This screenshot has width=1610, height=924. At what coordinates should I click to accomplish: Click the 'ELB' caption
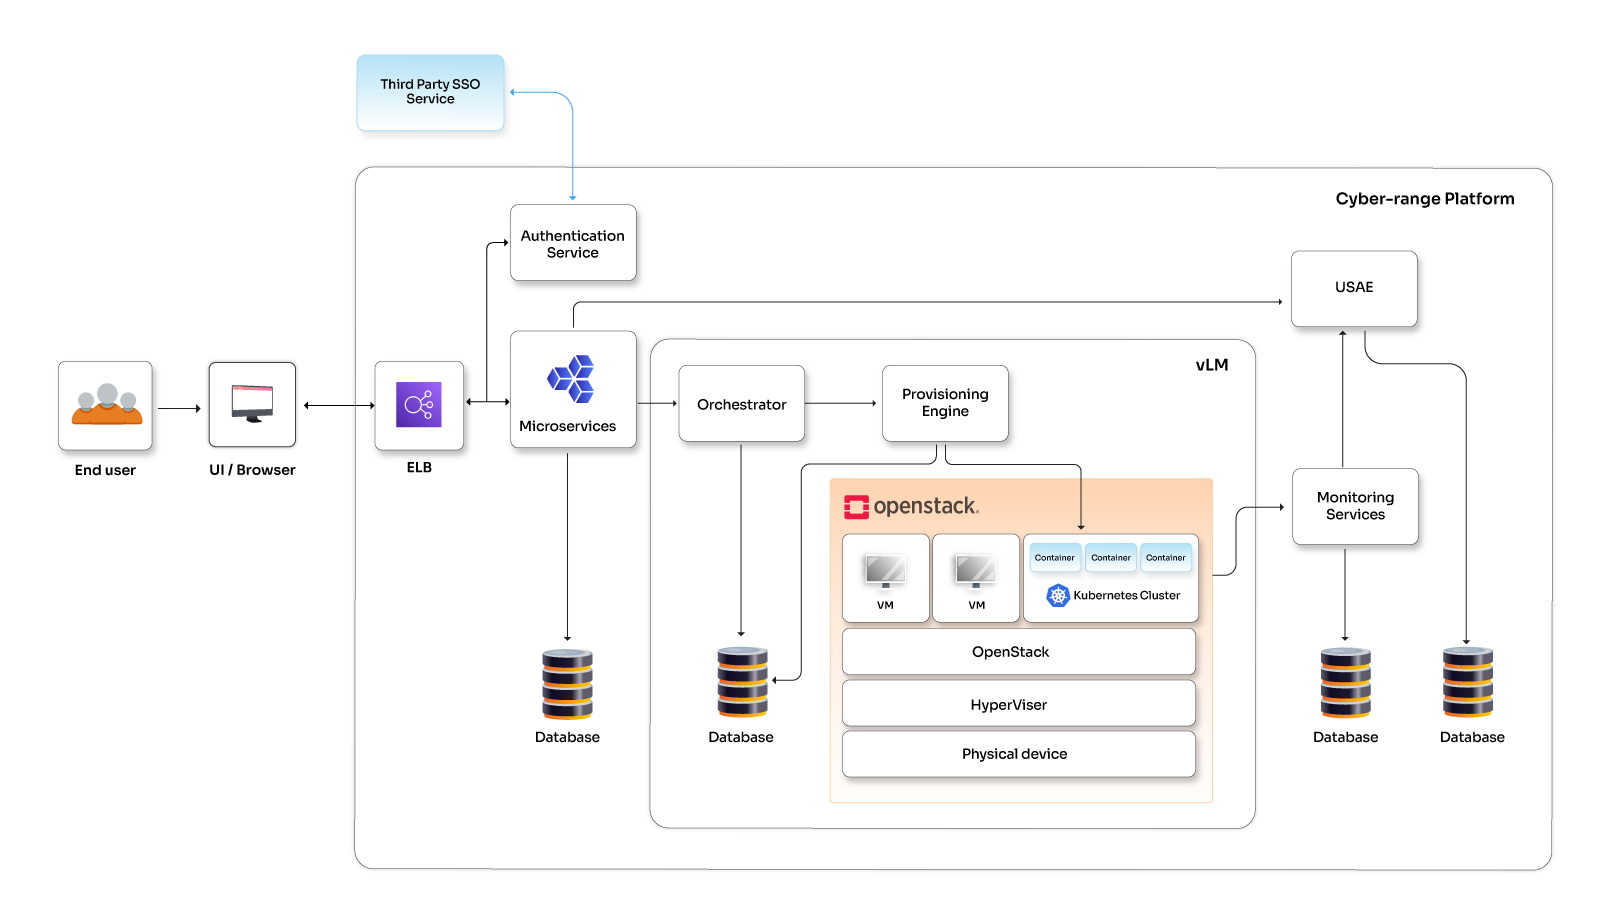pos(419,467)
